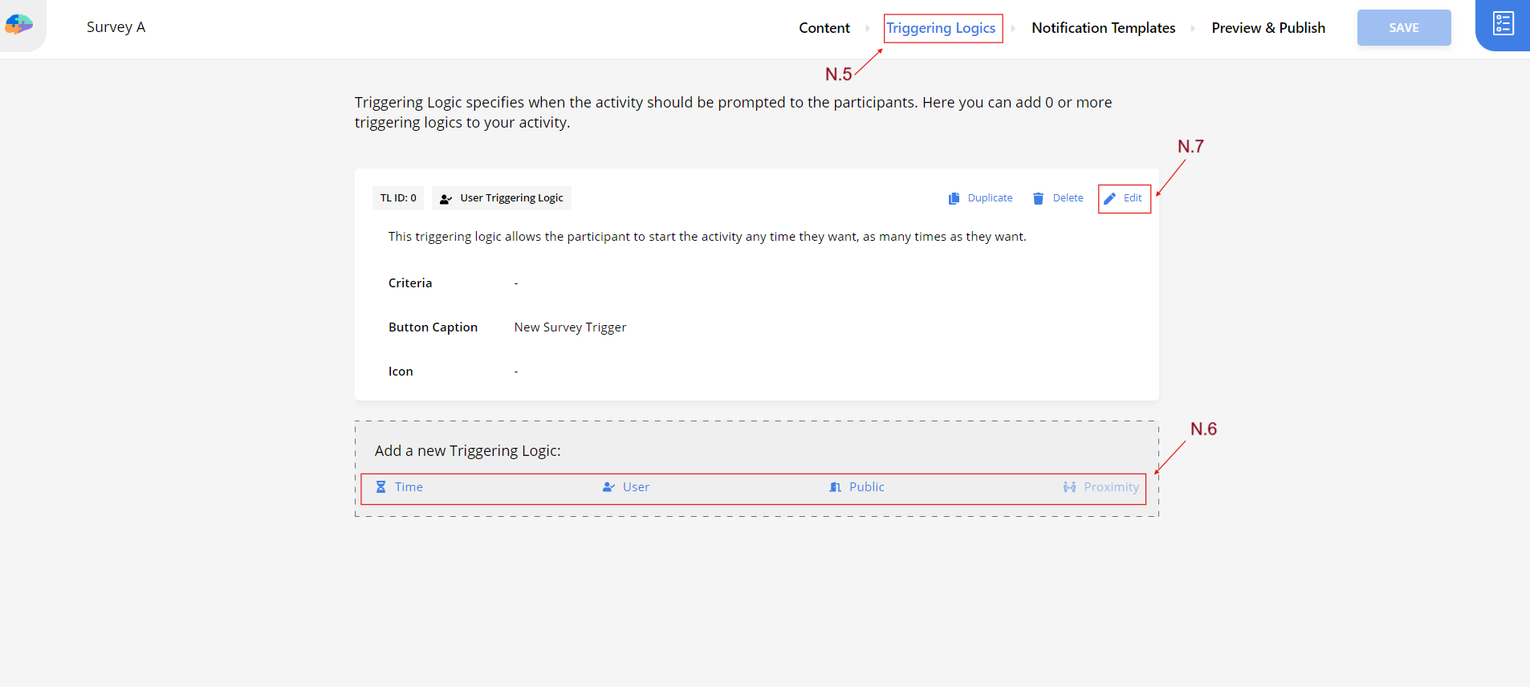The width and height of the screenshot is (1530, 687).
Task: Select the Triggering Logics tab
Action: (x=941, y=28)
